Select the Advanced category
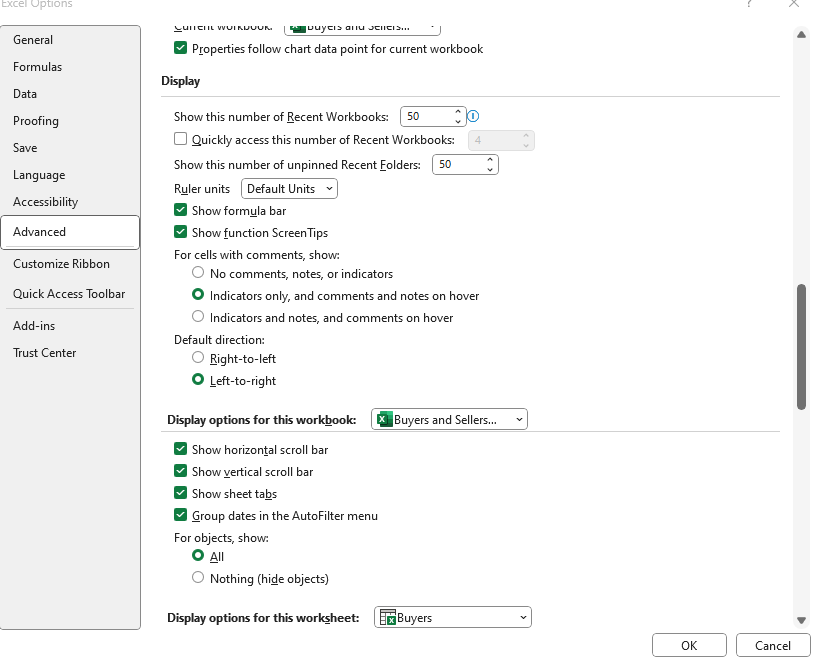The width and height of the screenshot is (813, 660). (70, 232)
